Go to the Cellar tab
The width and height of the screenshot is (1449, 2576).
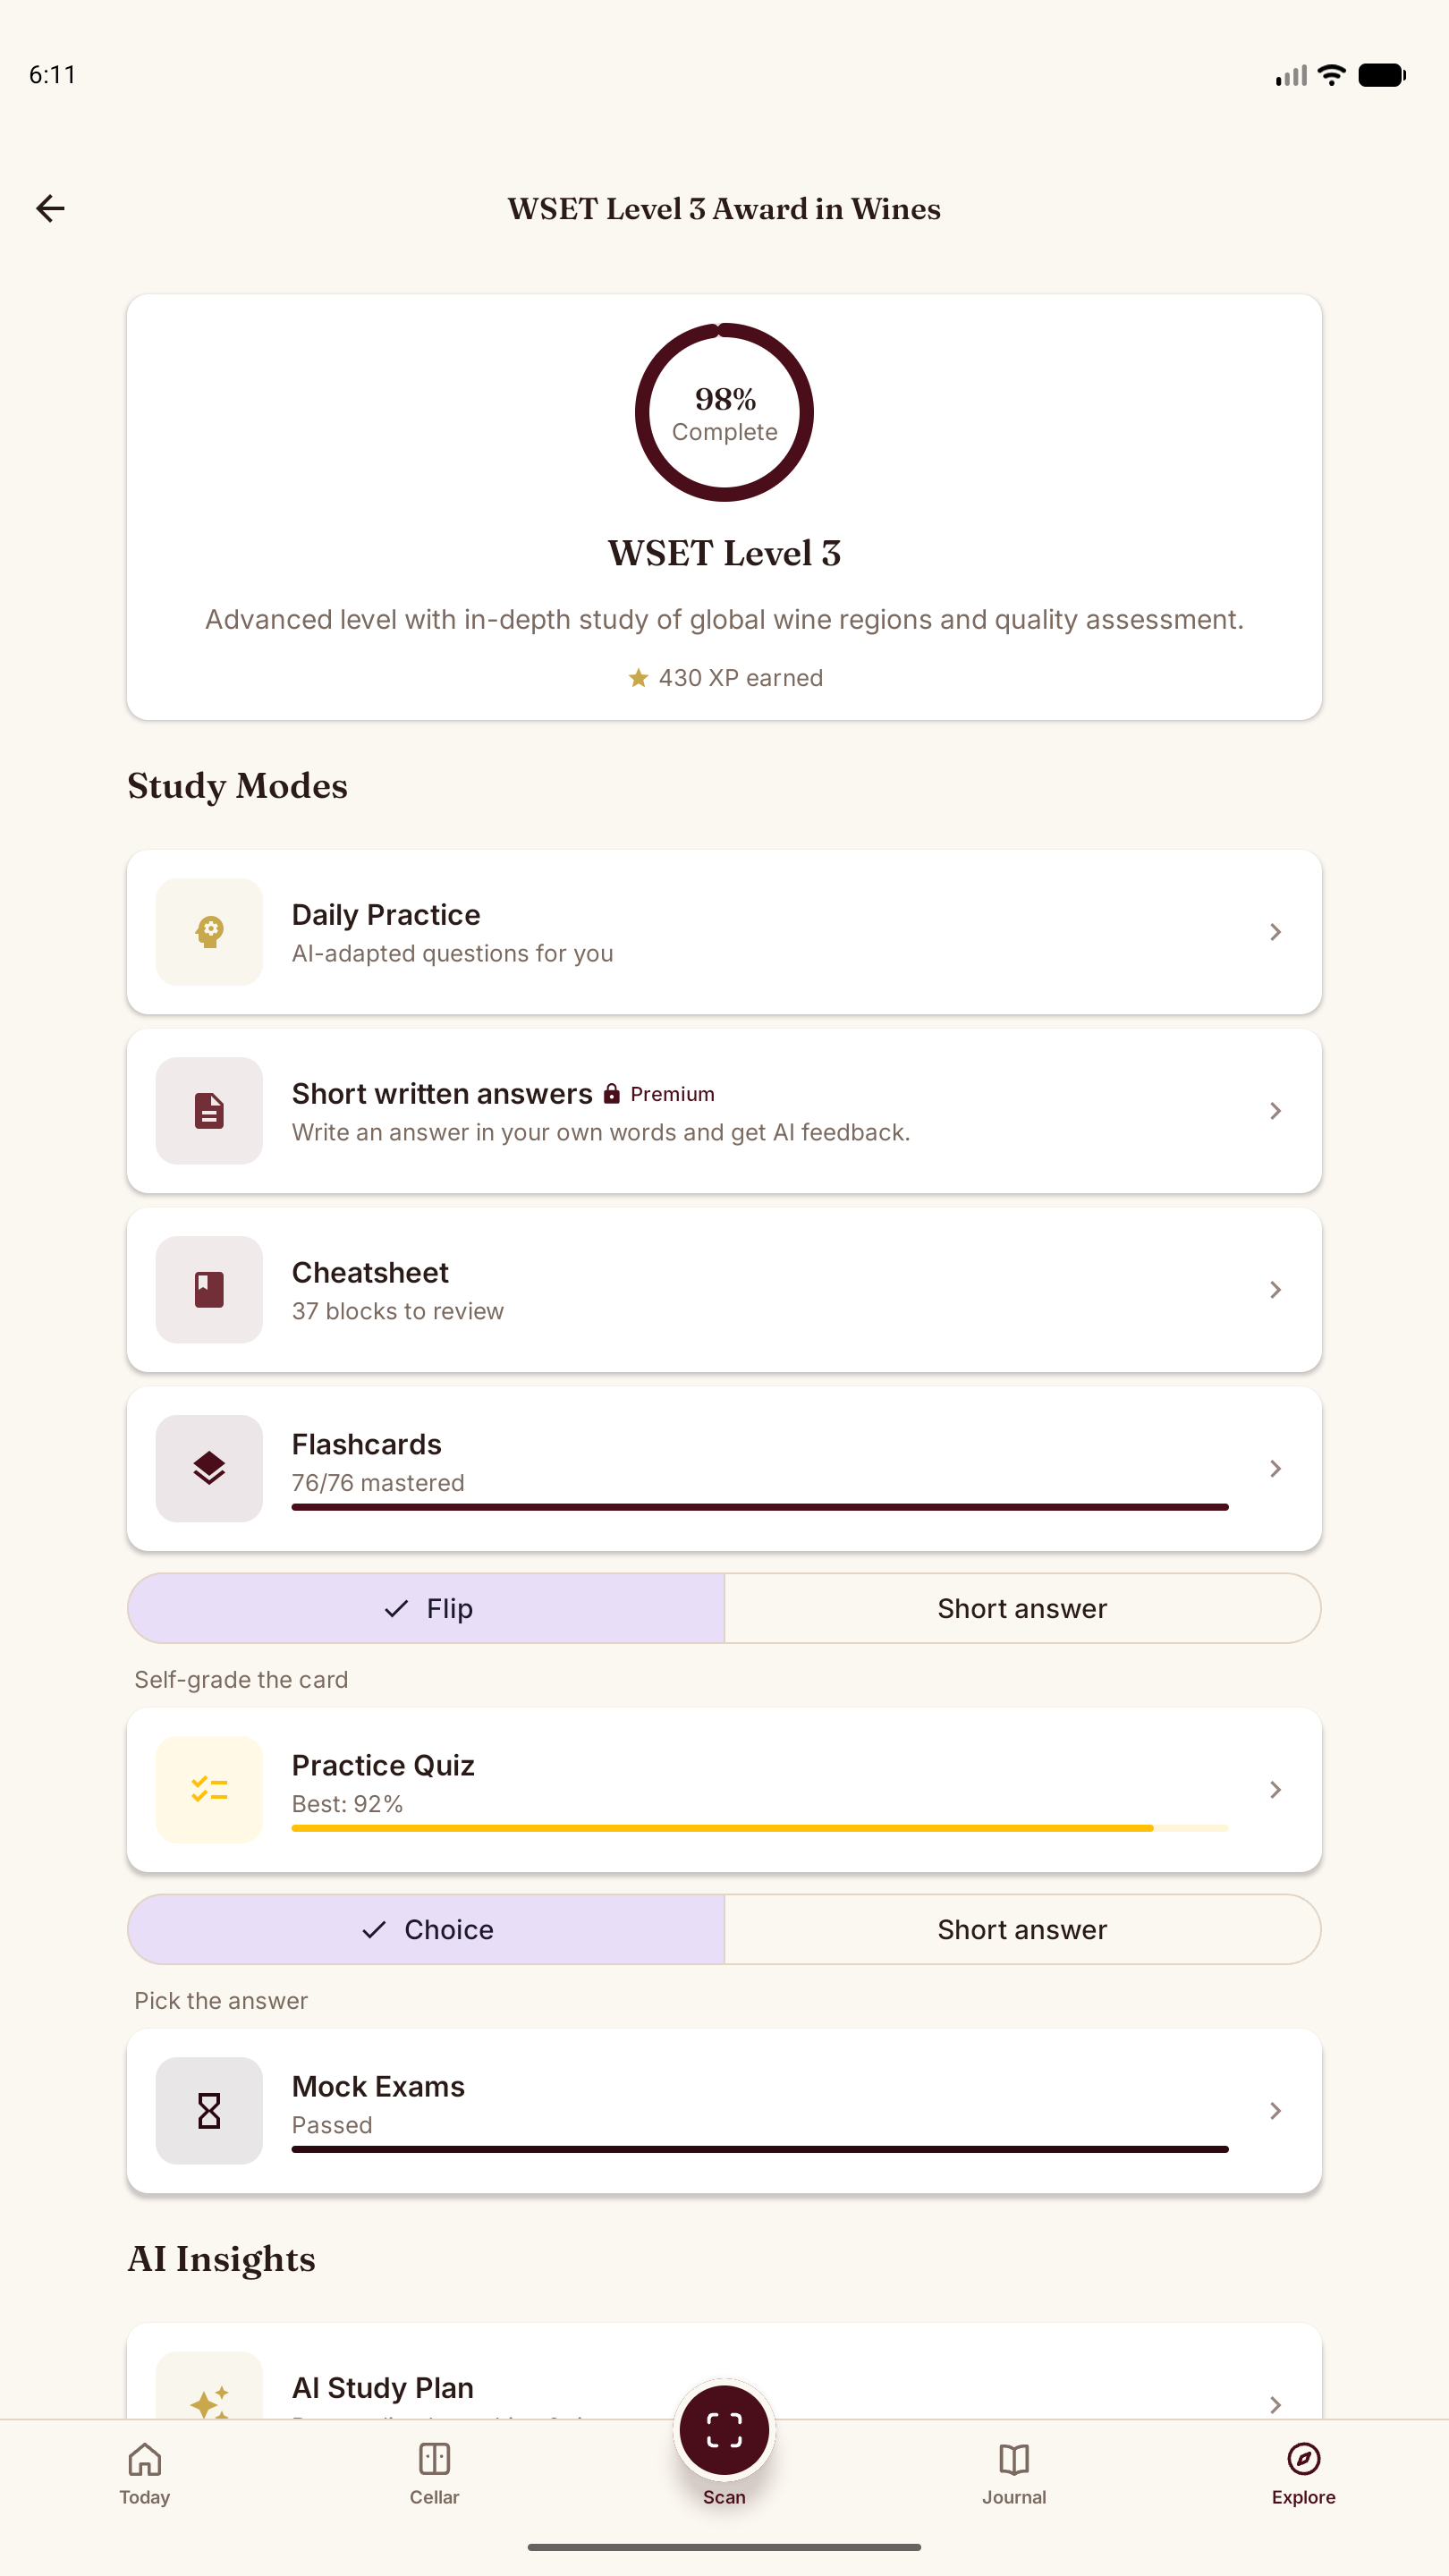click(434, 2474)
